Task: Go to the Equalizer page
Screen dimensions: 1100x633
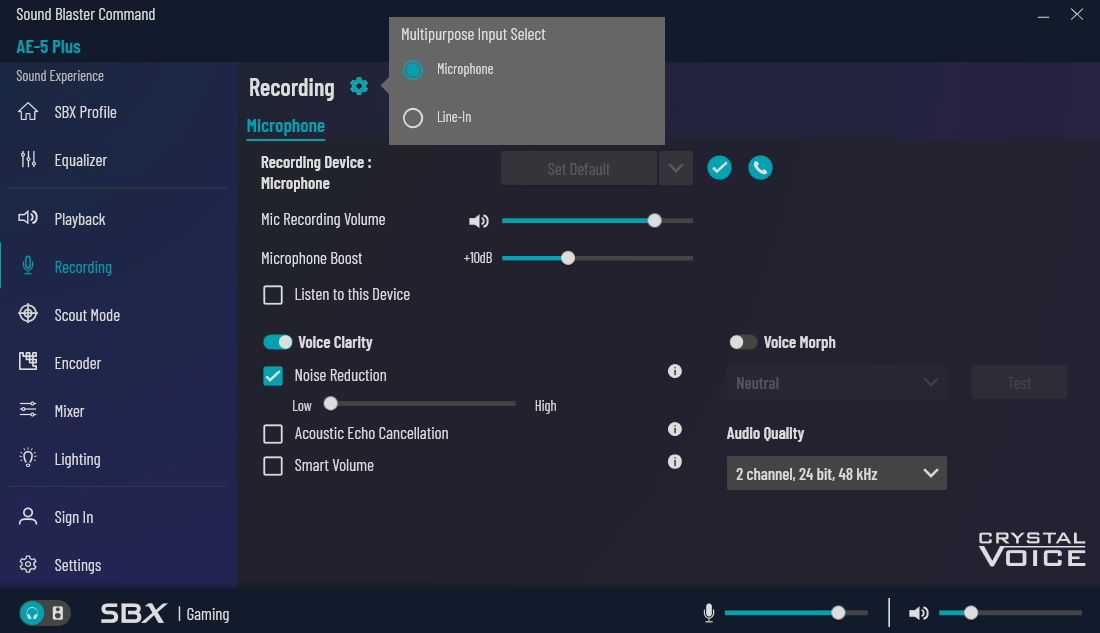Action: click(x=81, y=160)
